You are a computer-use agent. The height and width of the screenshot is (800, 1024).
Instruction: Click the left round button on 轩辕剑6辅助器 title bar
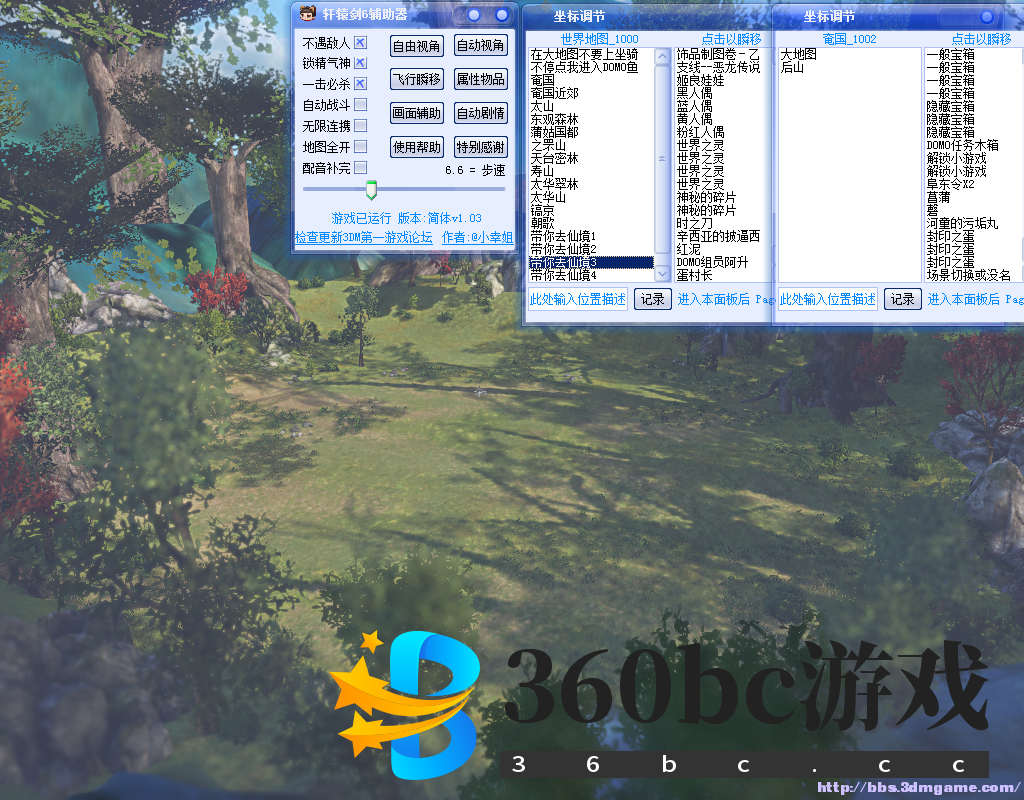[472, 16]
